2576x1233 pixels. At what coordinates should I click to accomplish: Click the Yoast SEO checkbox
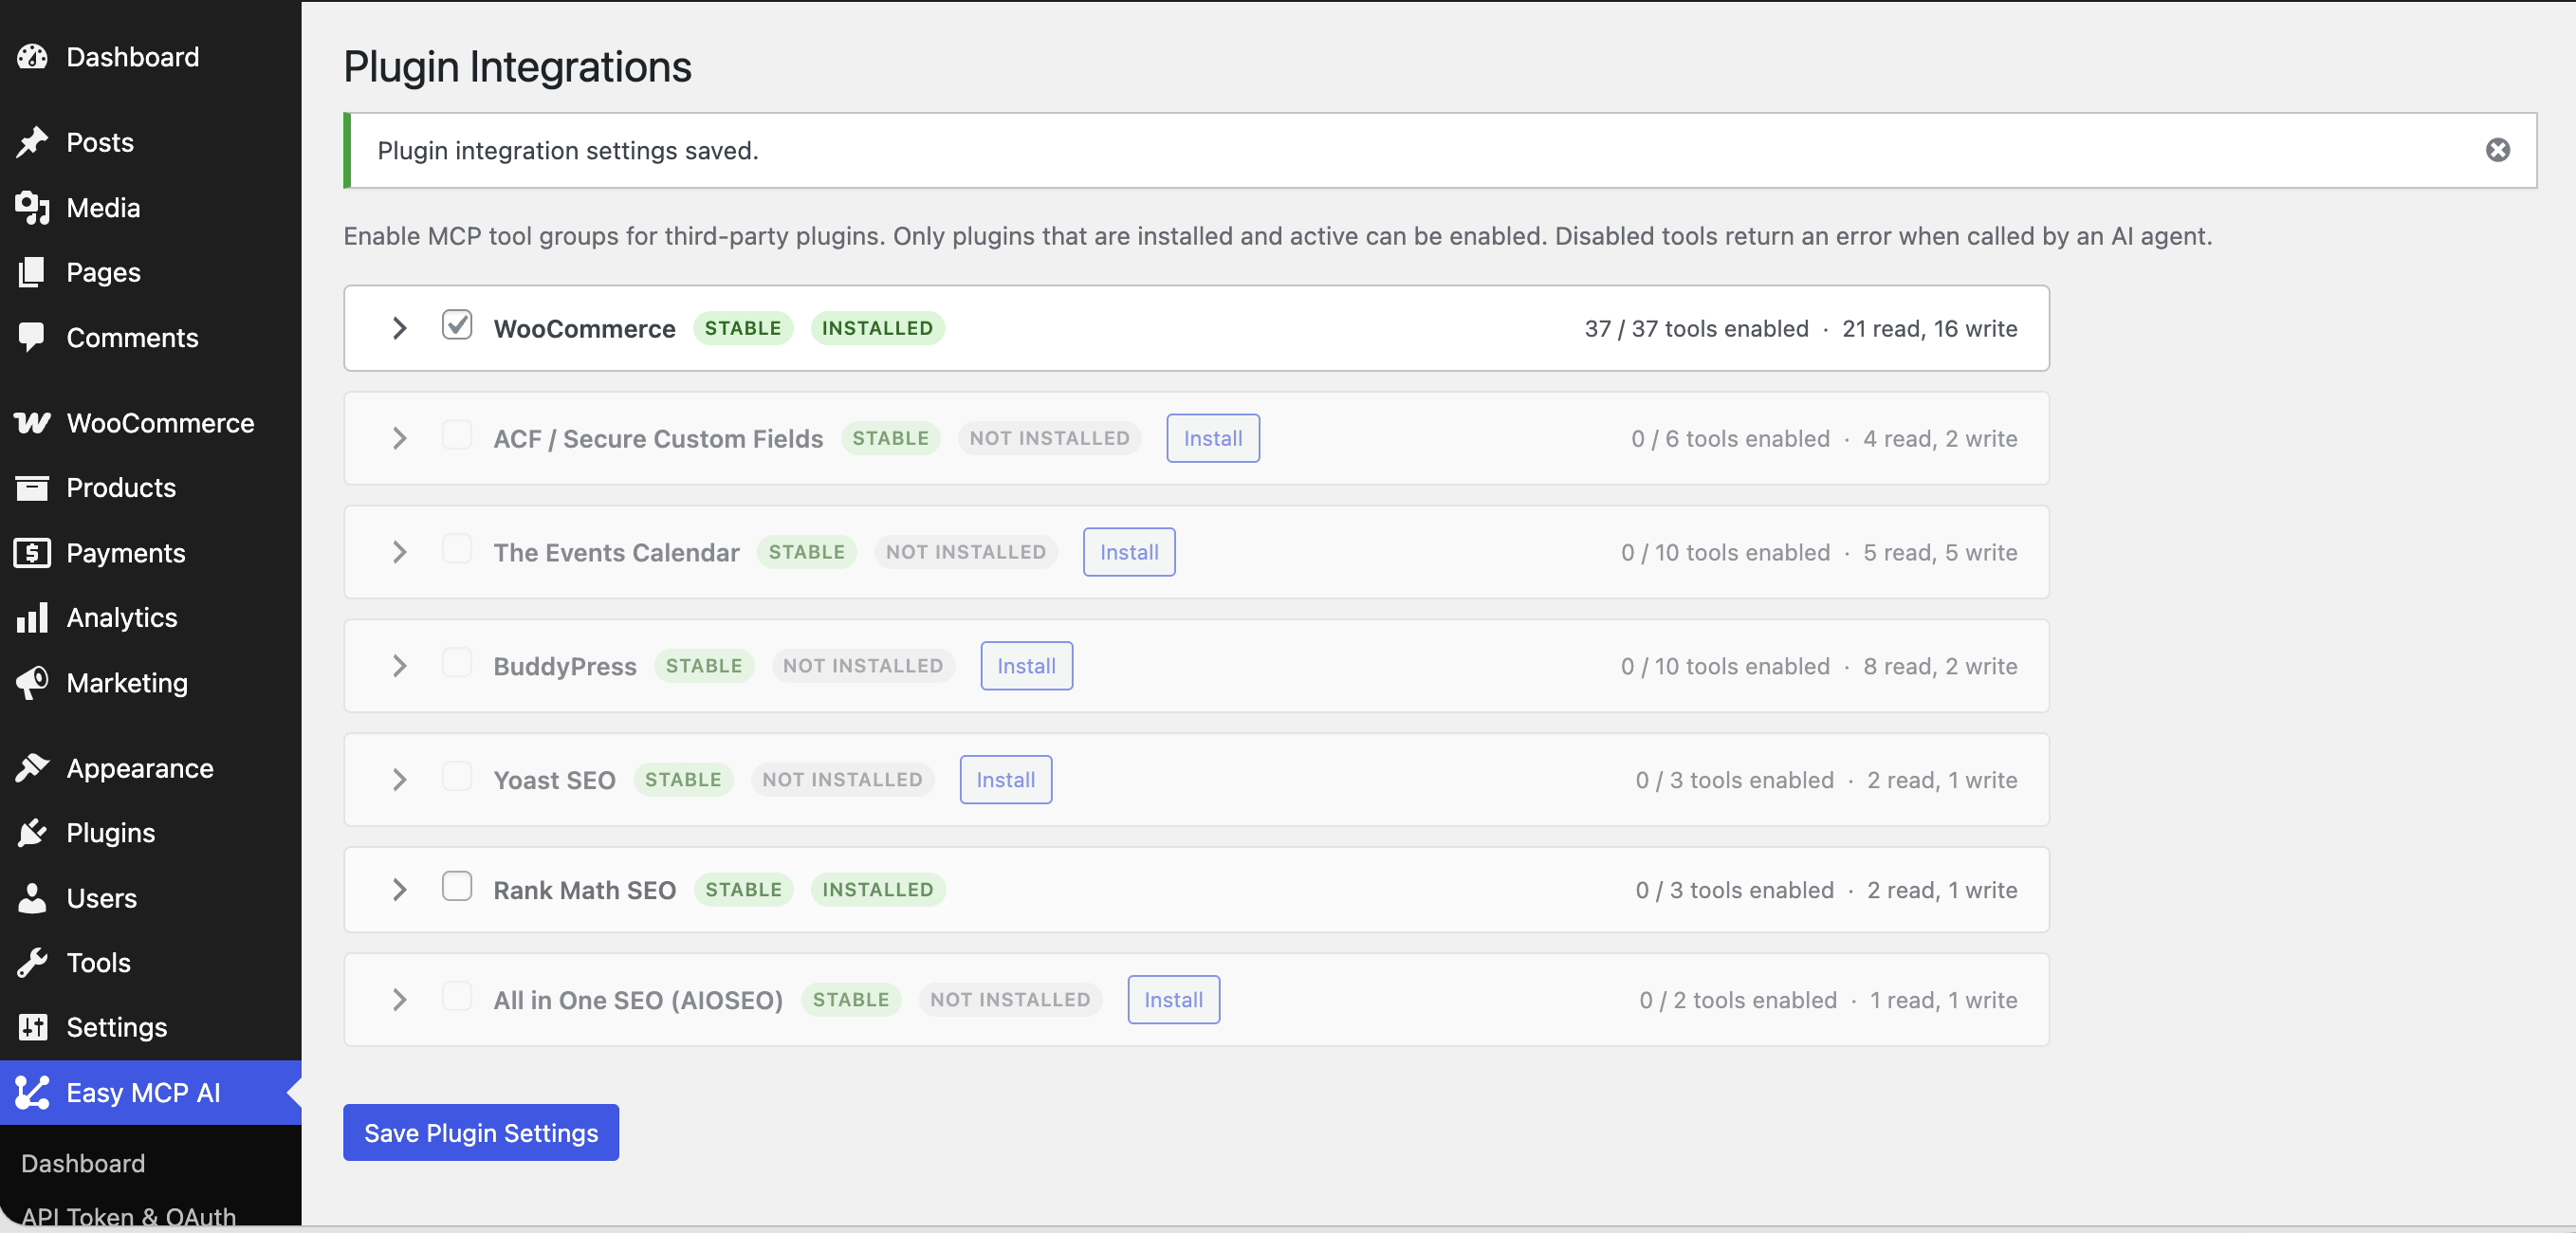[x=457, y=777]
